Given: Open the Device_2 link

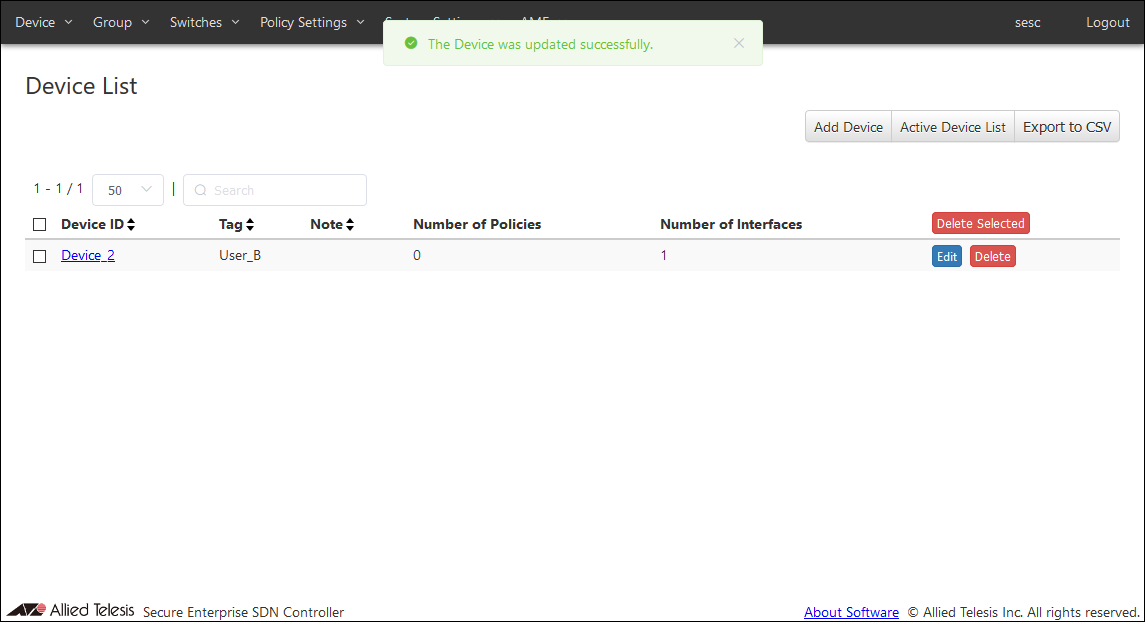Looking at the screenshot, I should [x=88, y=256].
